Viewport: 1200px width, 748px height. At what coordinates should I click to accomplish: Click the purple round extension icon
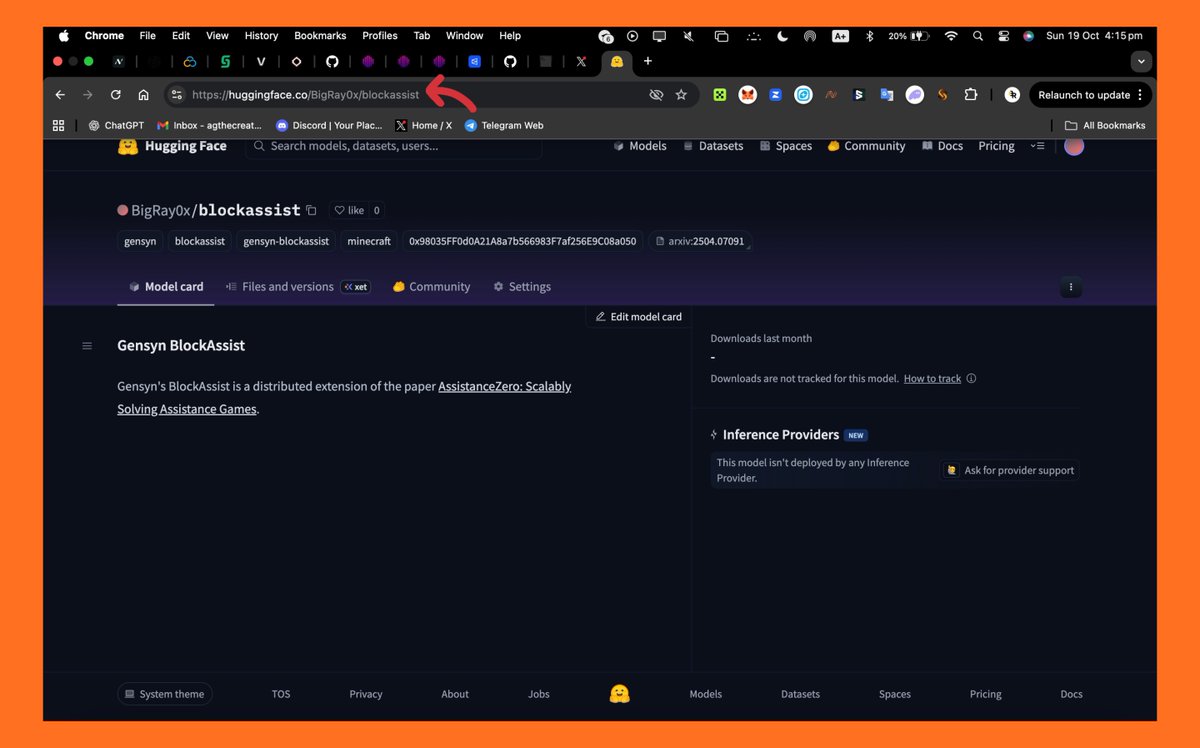coord(914,95)
